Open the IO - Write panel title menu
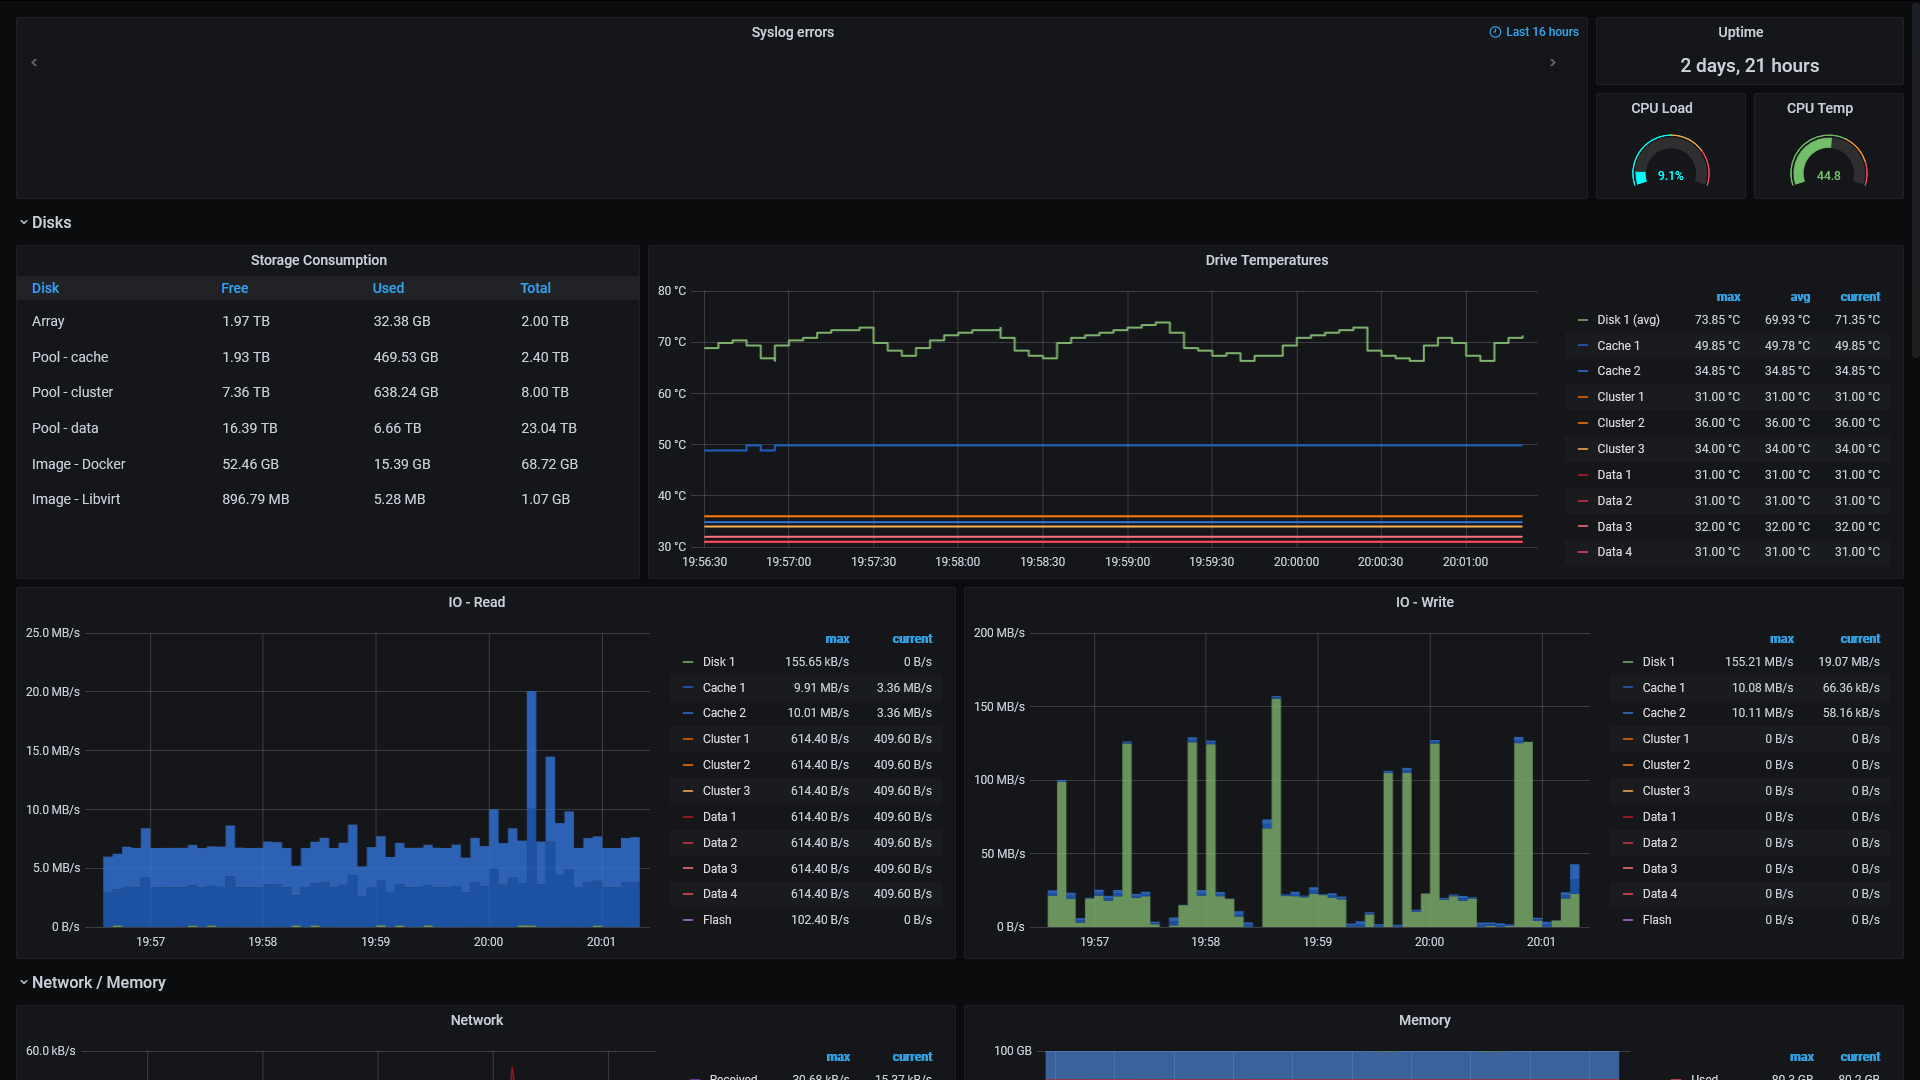The width and height of the screenshot is (1920, 1080). pos(1424,602)
